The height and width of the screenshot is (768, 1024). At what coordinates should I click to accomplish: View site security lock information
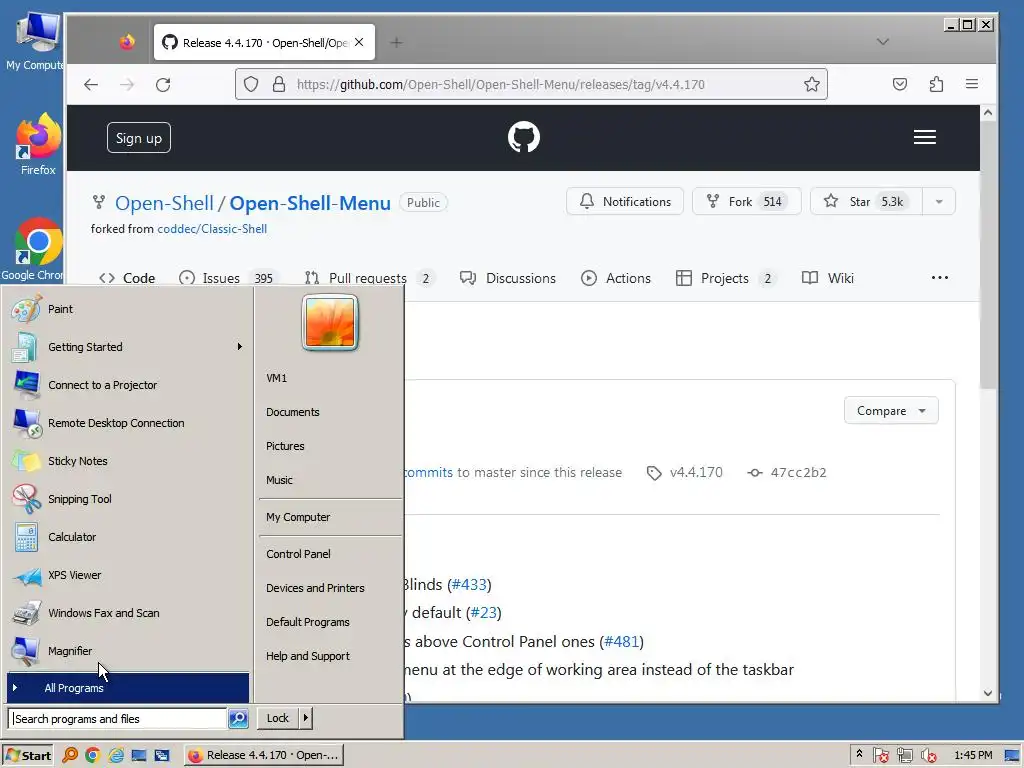pos(279,84)
